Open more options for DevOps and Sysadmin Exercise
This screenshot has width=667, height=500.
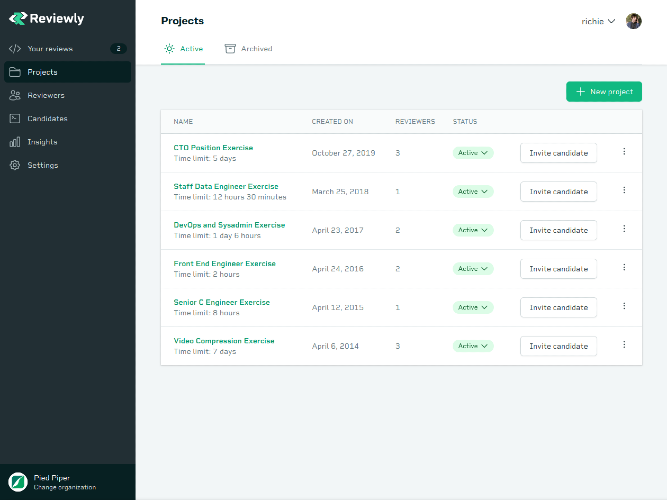click(624, 229)
